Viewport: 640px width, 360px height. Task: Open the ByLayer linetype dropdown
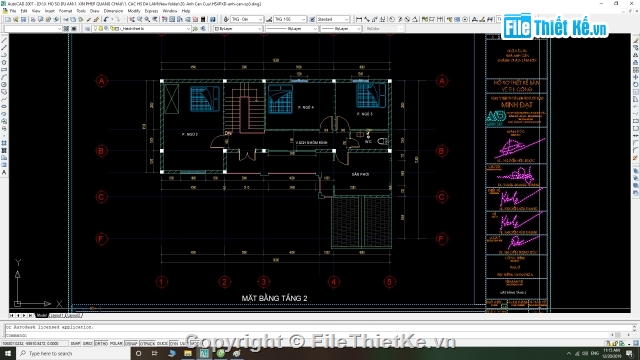pyautogui.click(x=291, y=29)
